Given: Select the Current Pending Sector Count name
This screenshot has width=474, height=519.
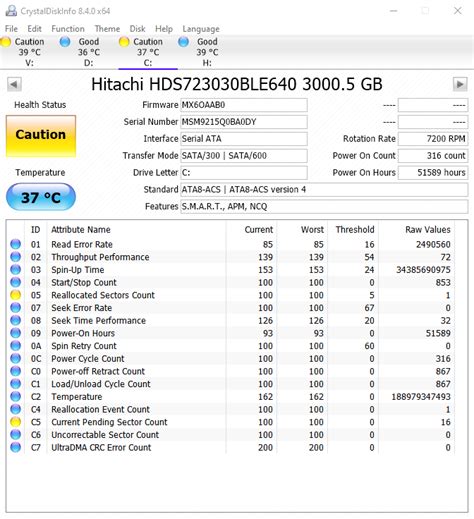Looking at the screenshot, I should coord(109,422).
